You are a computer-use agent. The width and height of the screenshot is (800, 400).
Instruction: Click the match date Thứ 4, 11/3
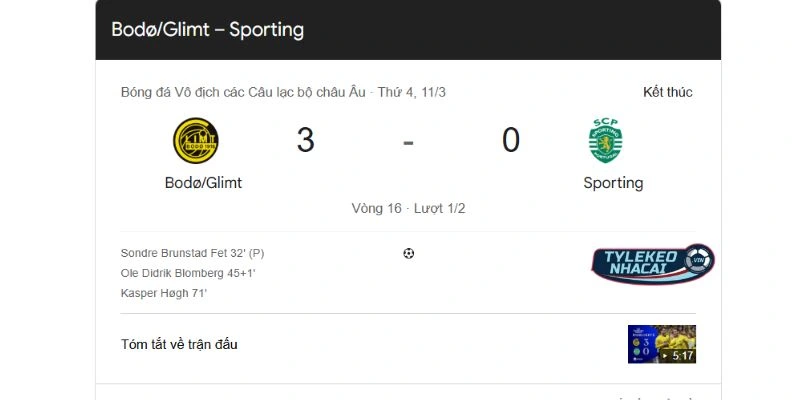(x=411, y=92)
